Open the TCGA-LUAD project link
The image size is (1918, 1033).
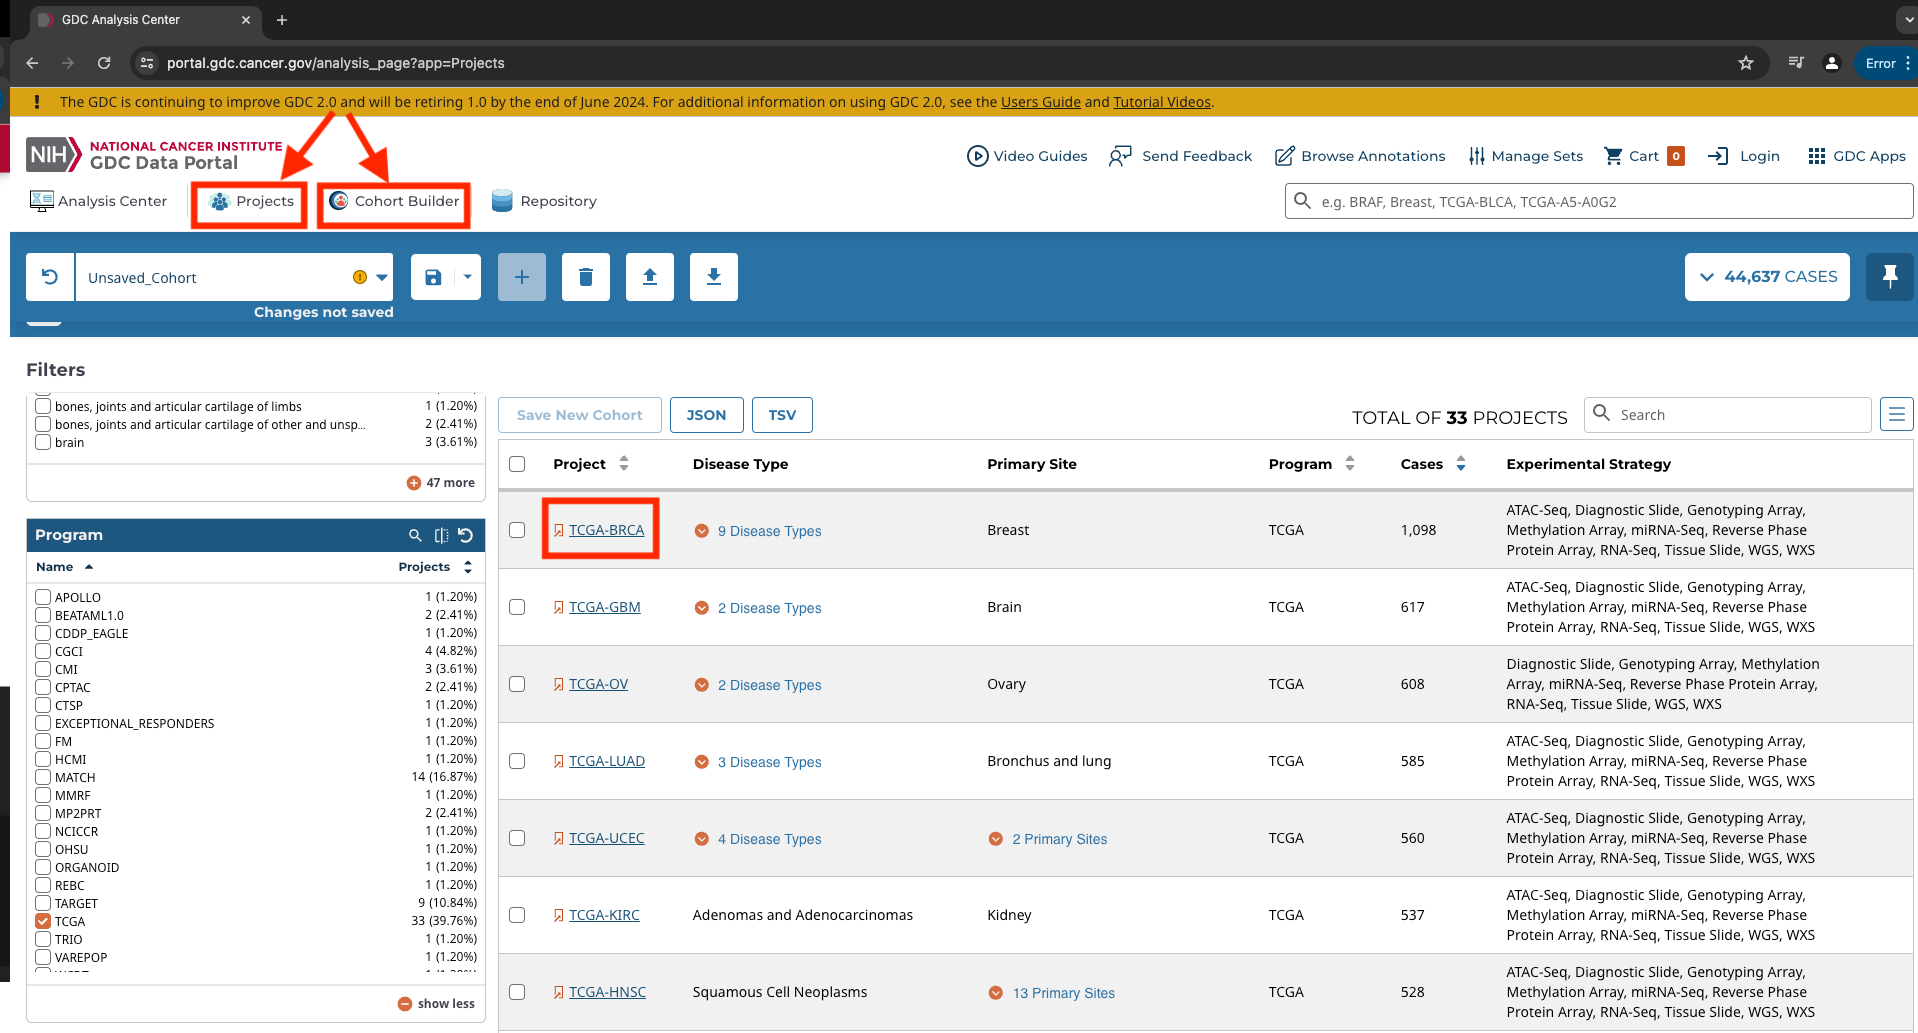(x=606, y=761)
